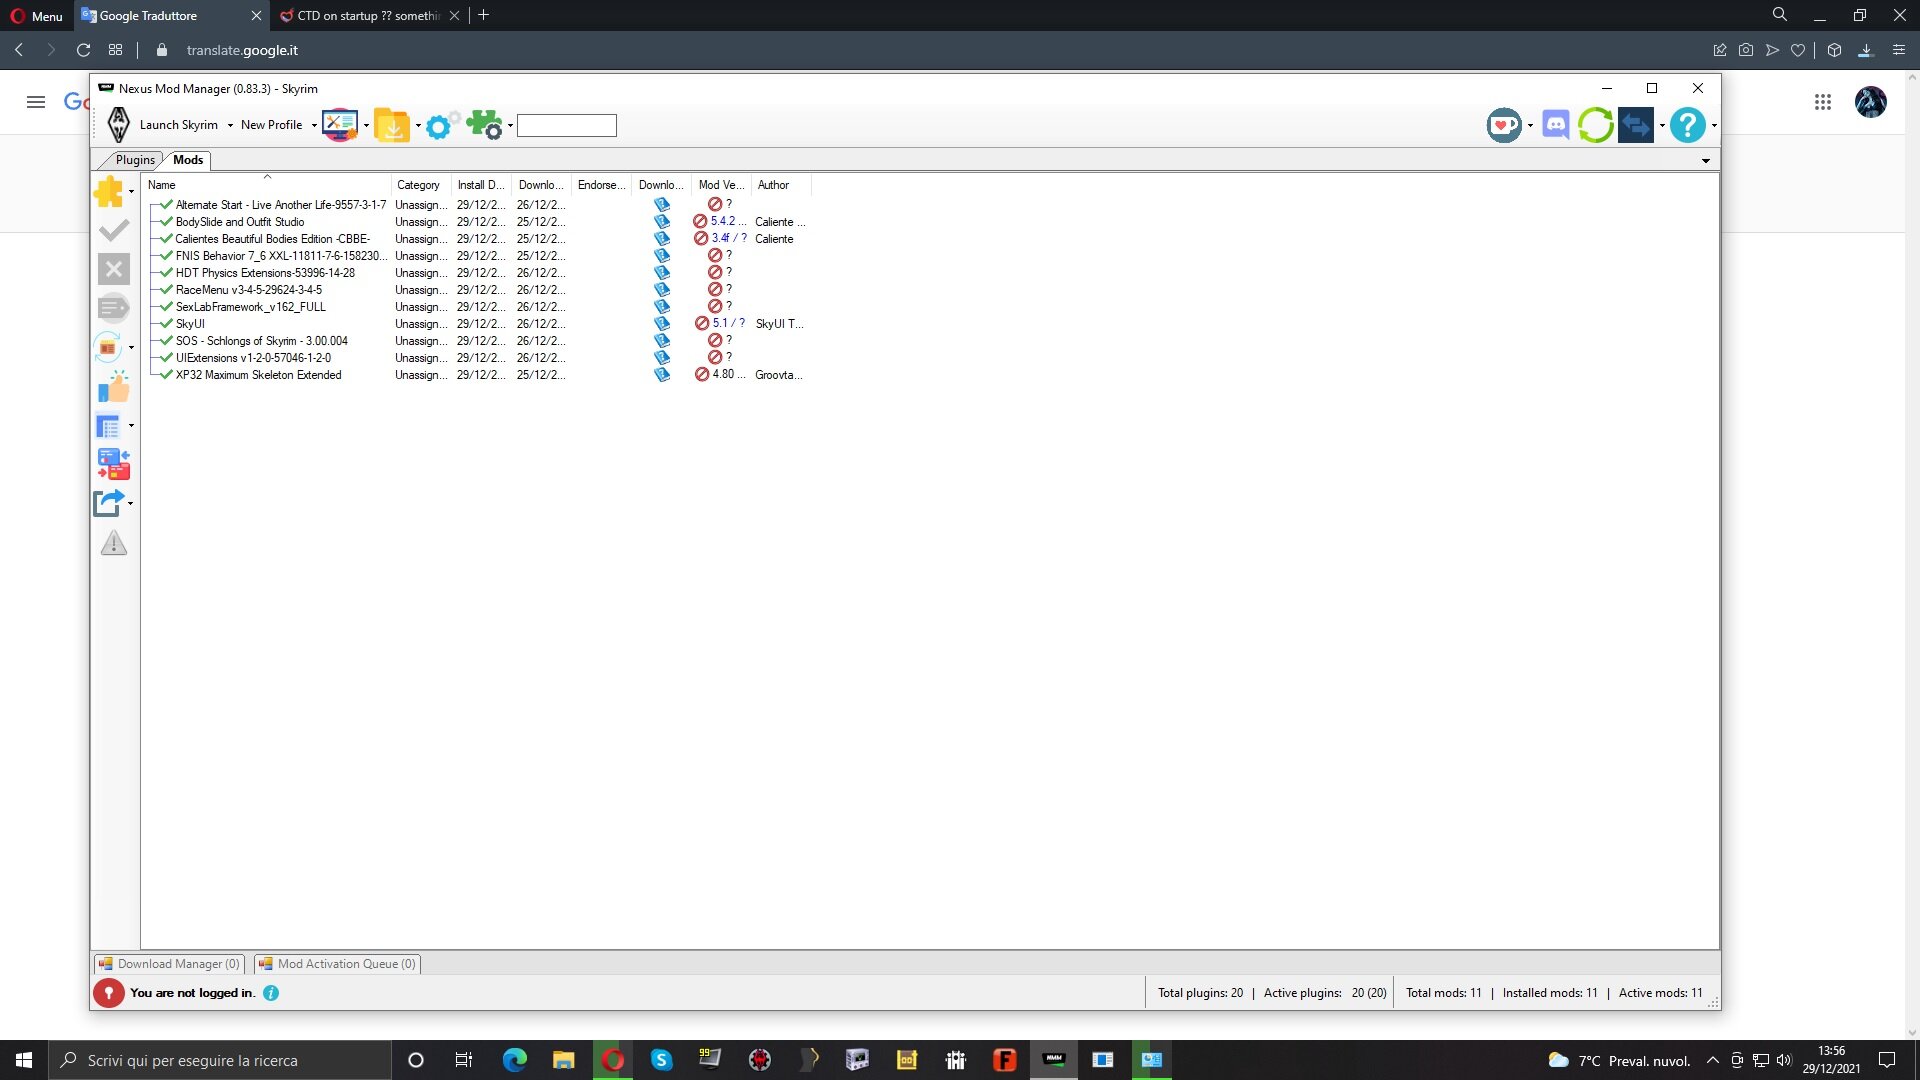Open the tab-strip overflow arrow at right

coord(1706,161)
